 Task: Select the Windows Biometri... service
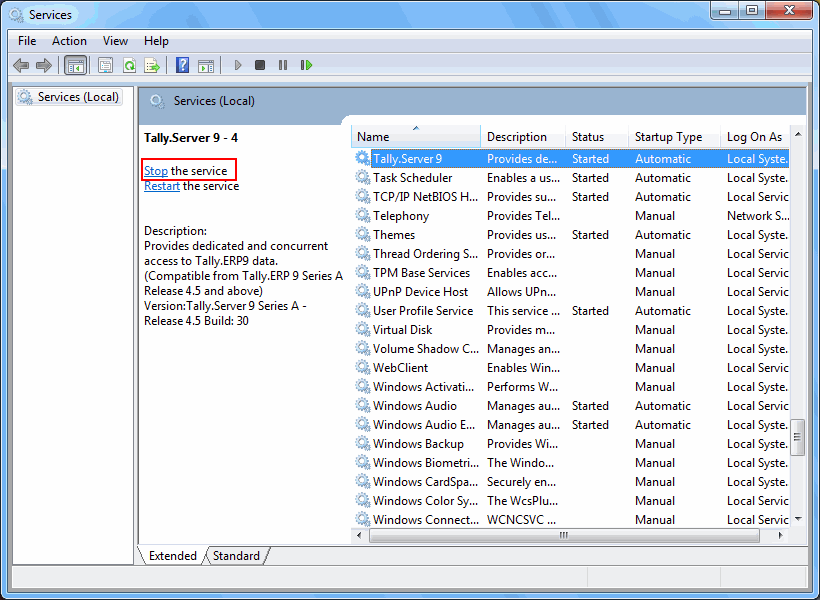pos(426,462)
